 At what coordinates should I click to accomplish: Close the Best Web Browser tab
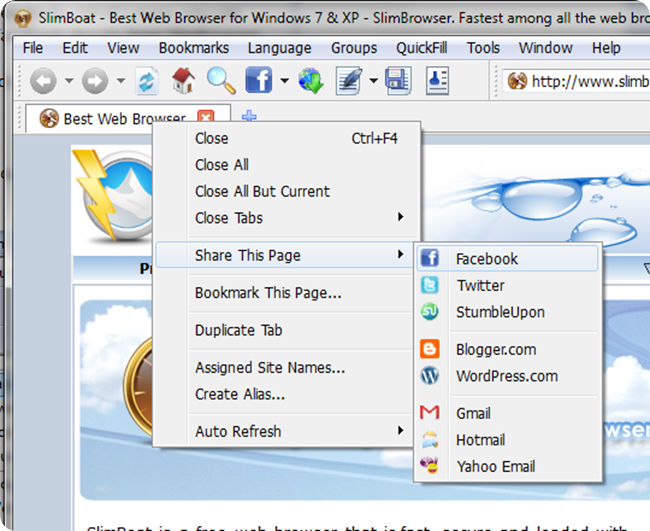pos(206,116)
